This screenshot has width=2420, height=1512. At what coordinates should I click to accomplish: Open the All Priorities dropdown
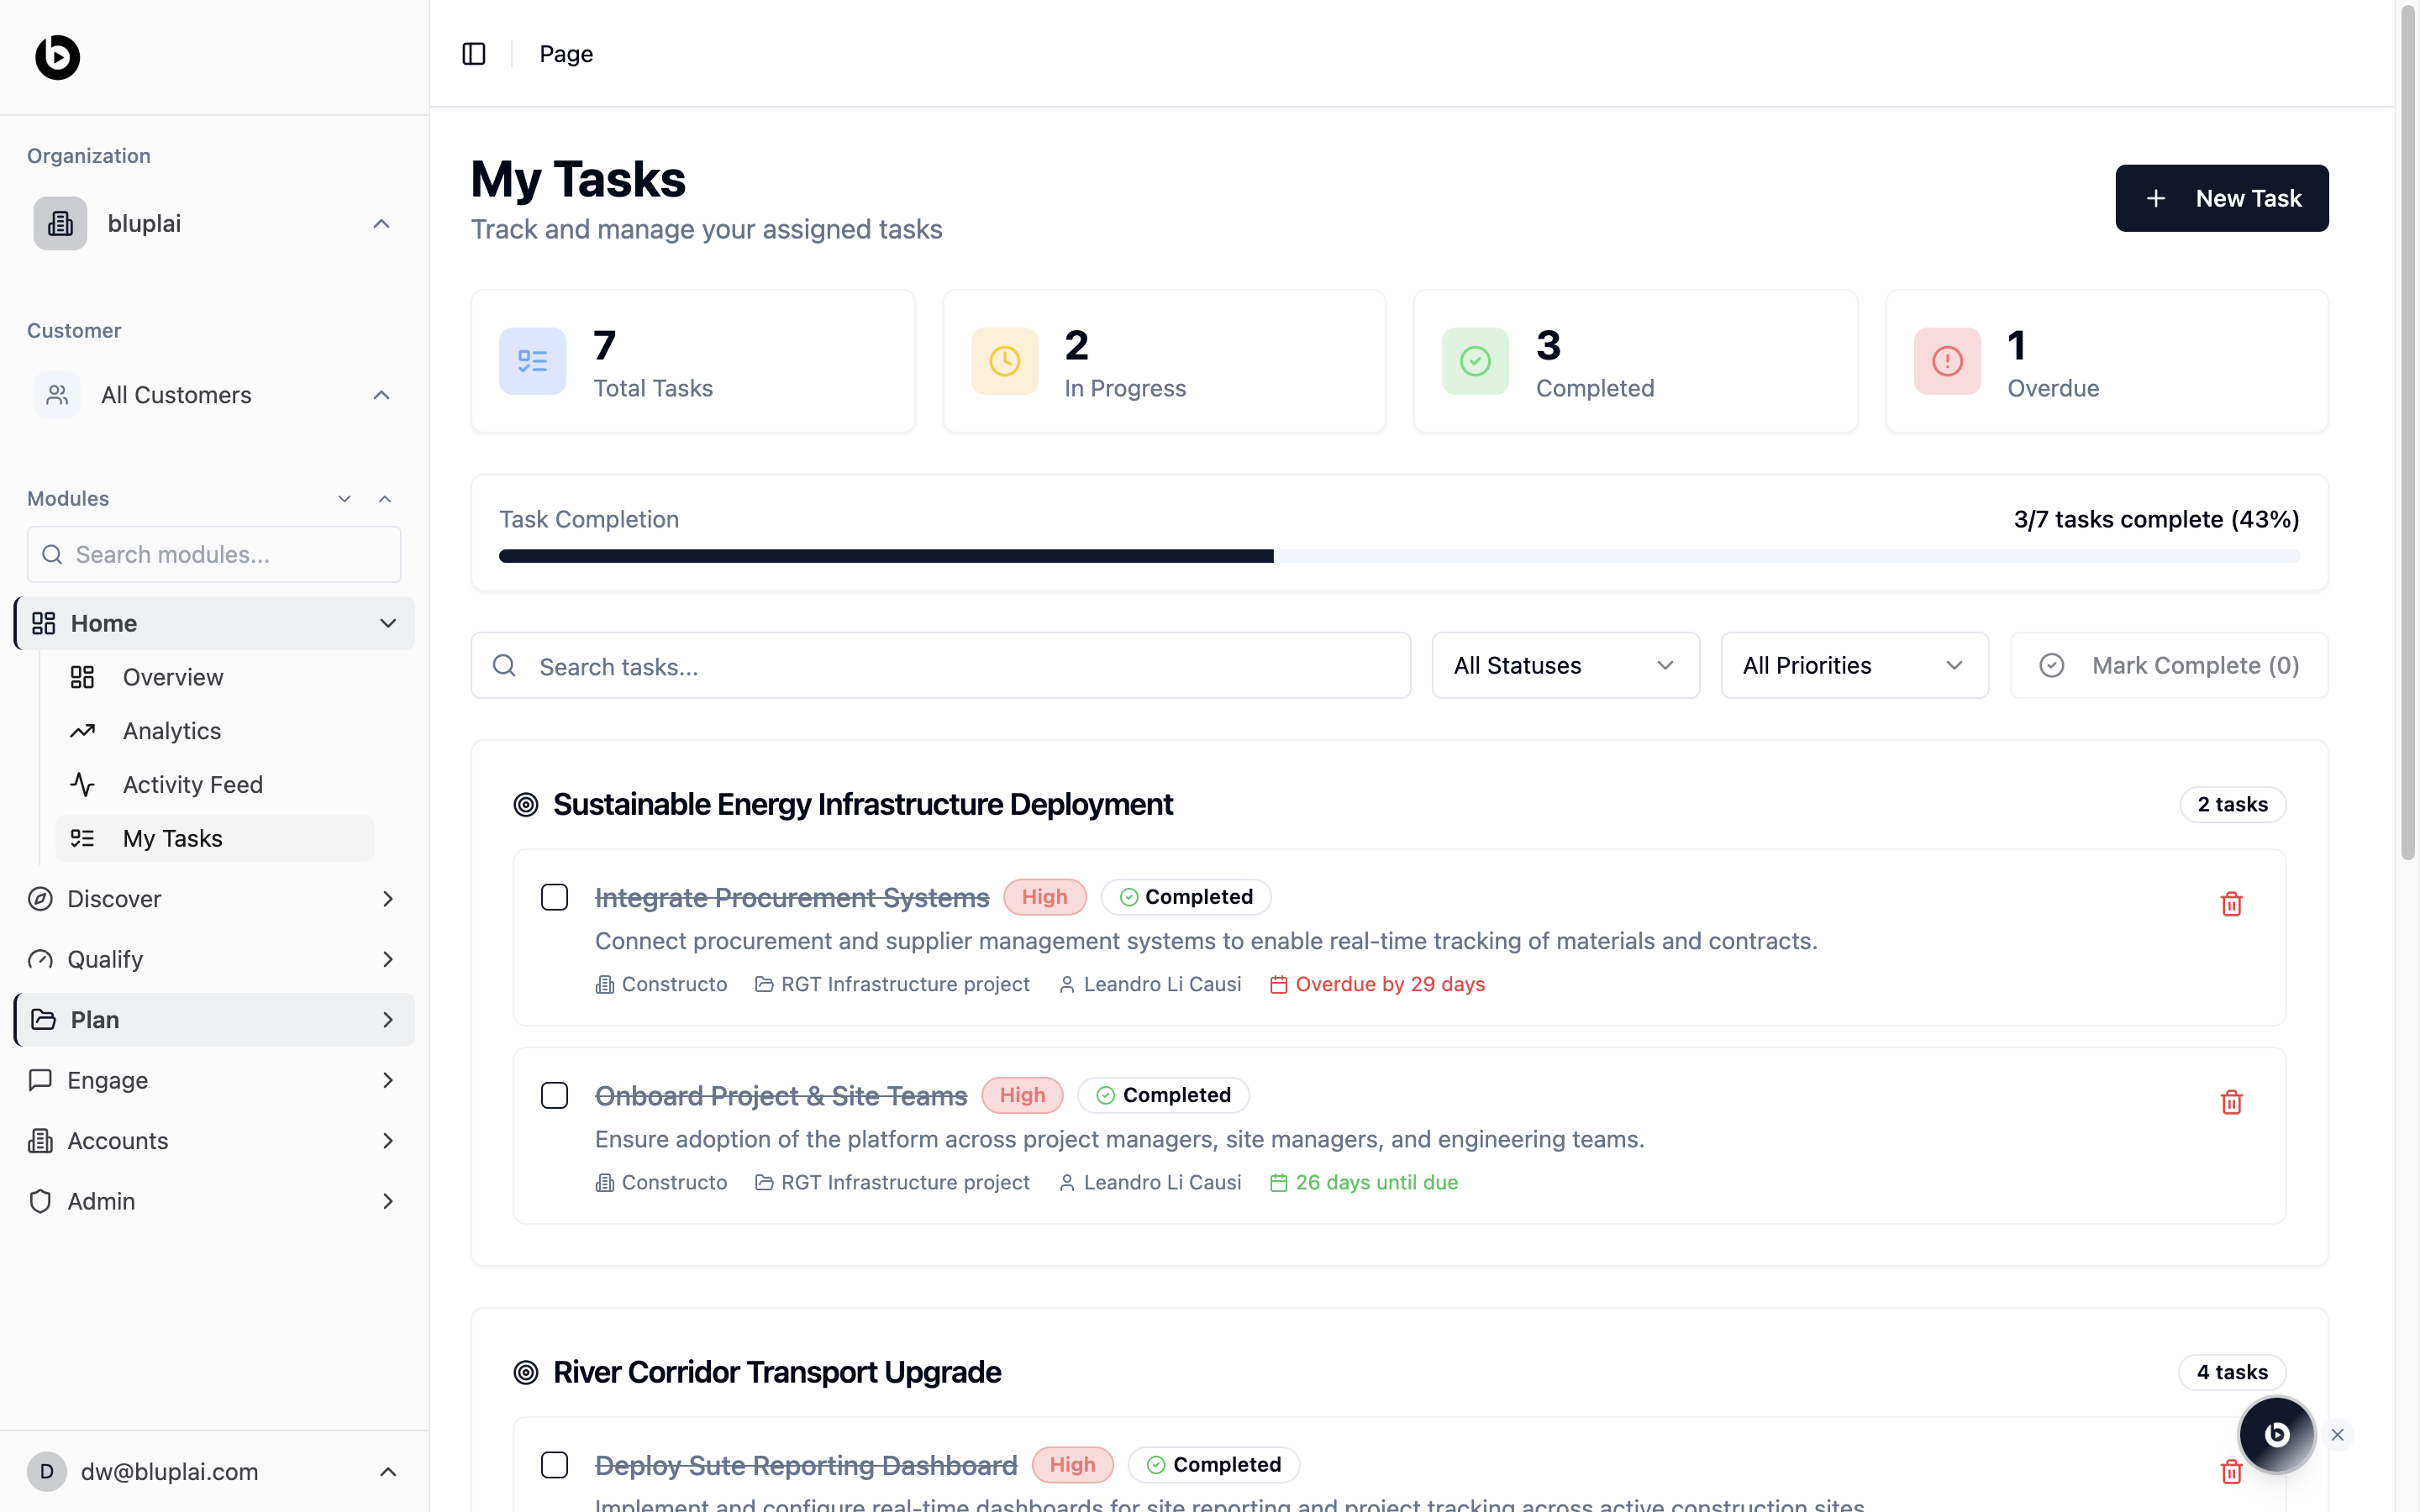(1854, 666)
